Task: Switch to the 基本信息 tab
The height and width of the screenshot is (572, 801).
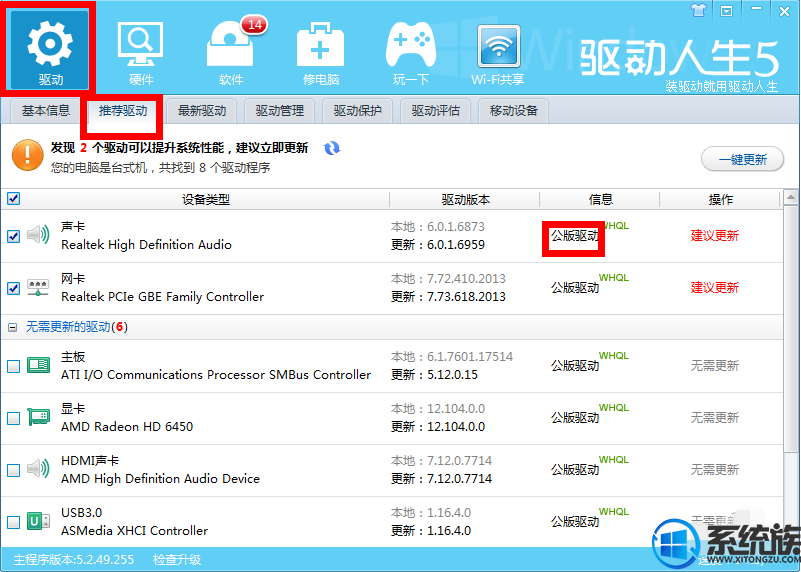Action: (45, 111)
